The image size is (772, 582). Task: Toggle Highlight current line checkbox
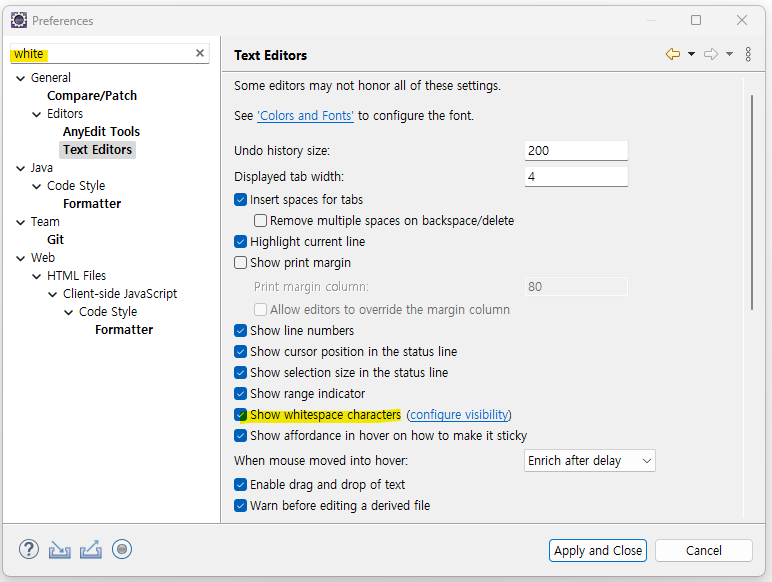coord(240,242)
